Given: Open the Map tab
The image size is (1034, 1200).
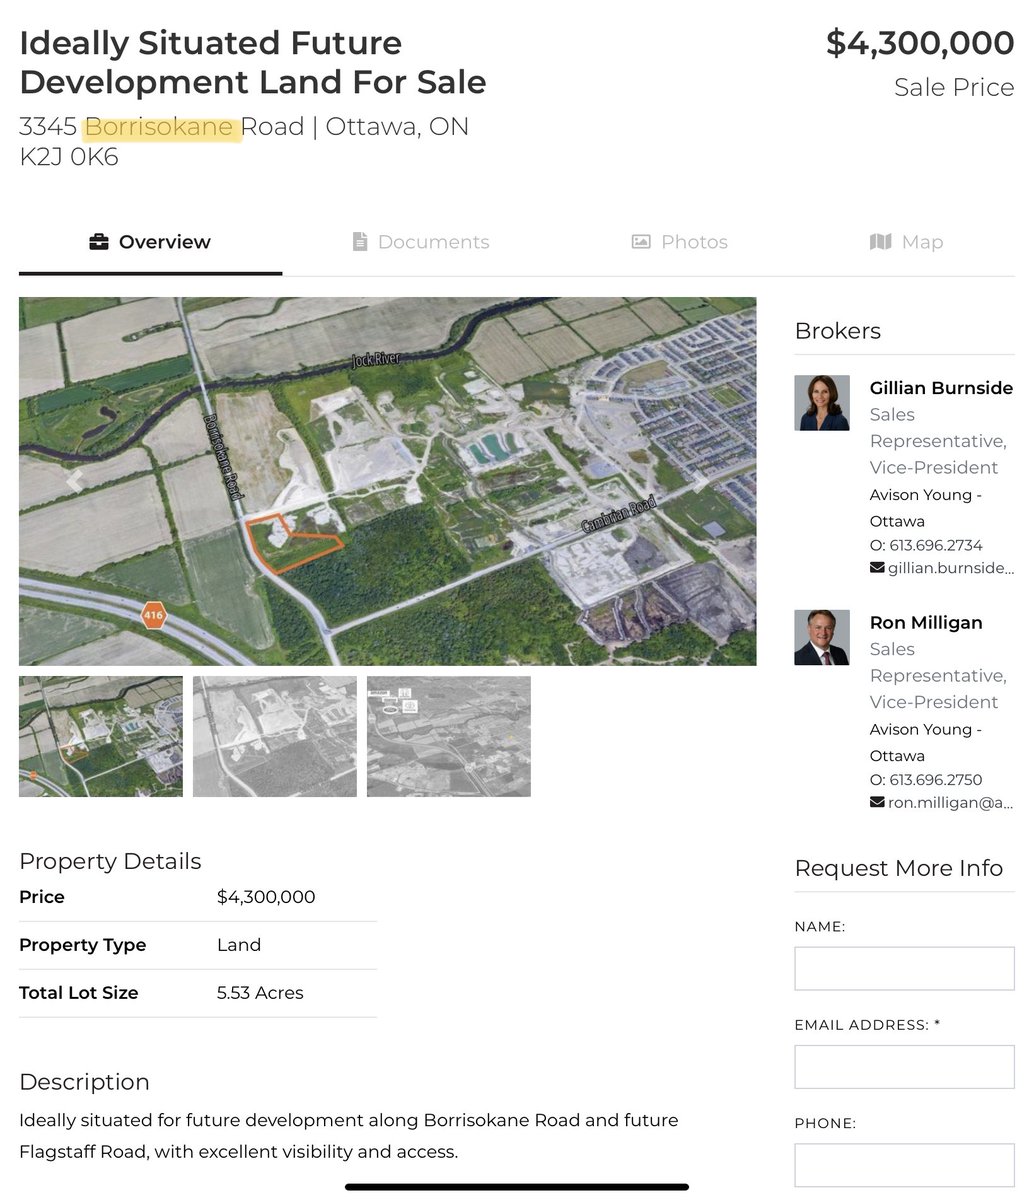Looking at the screenshot, I should 907,242.
